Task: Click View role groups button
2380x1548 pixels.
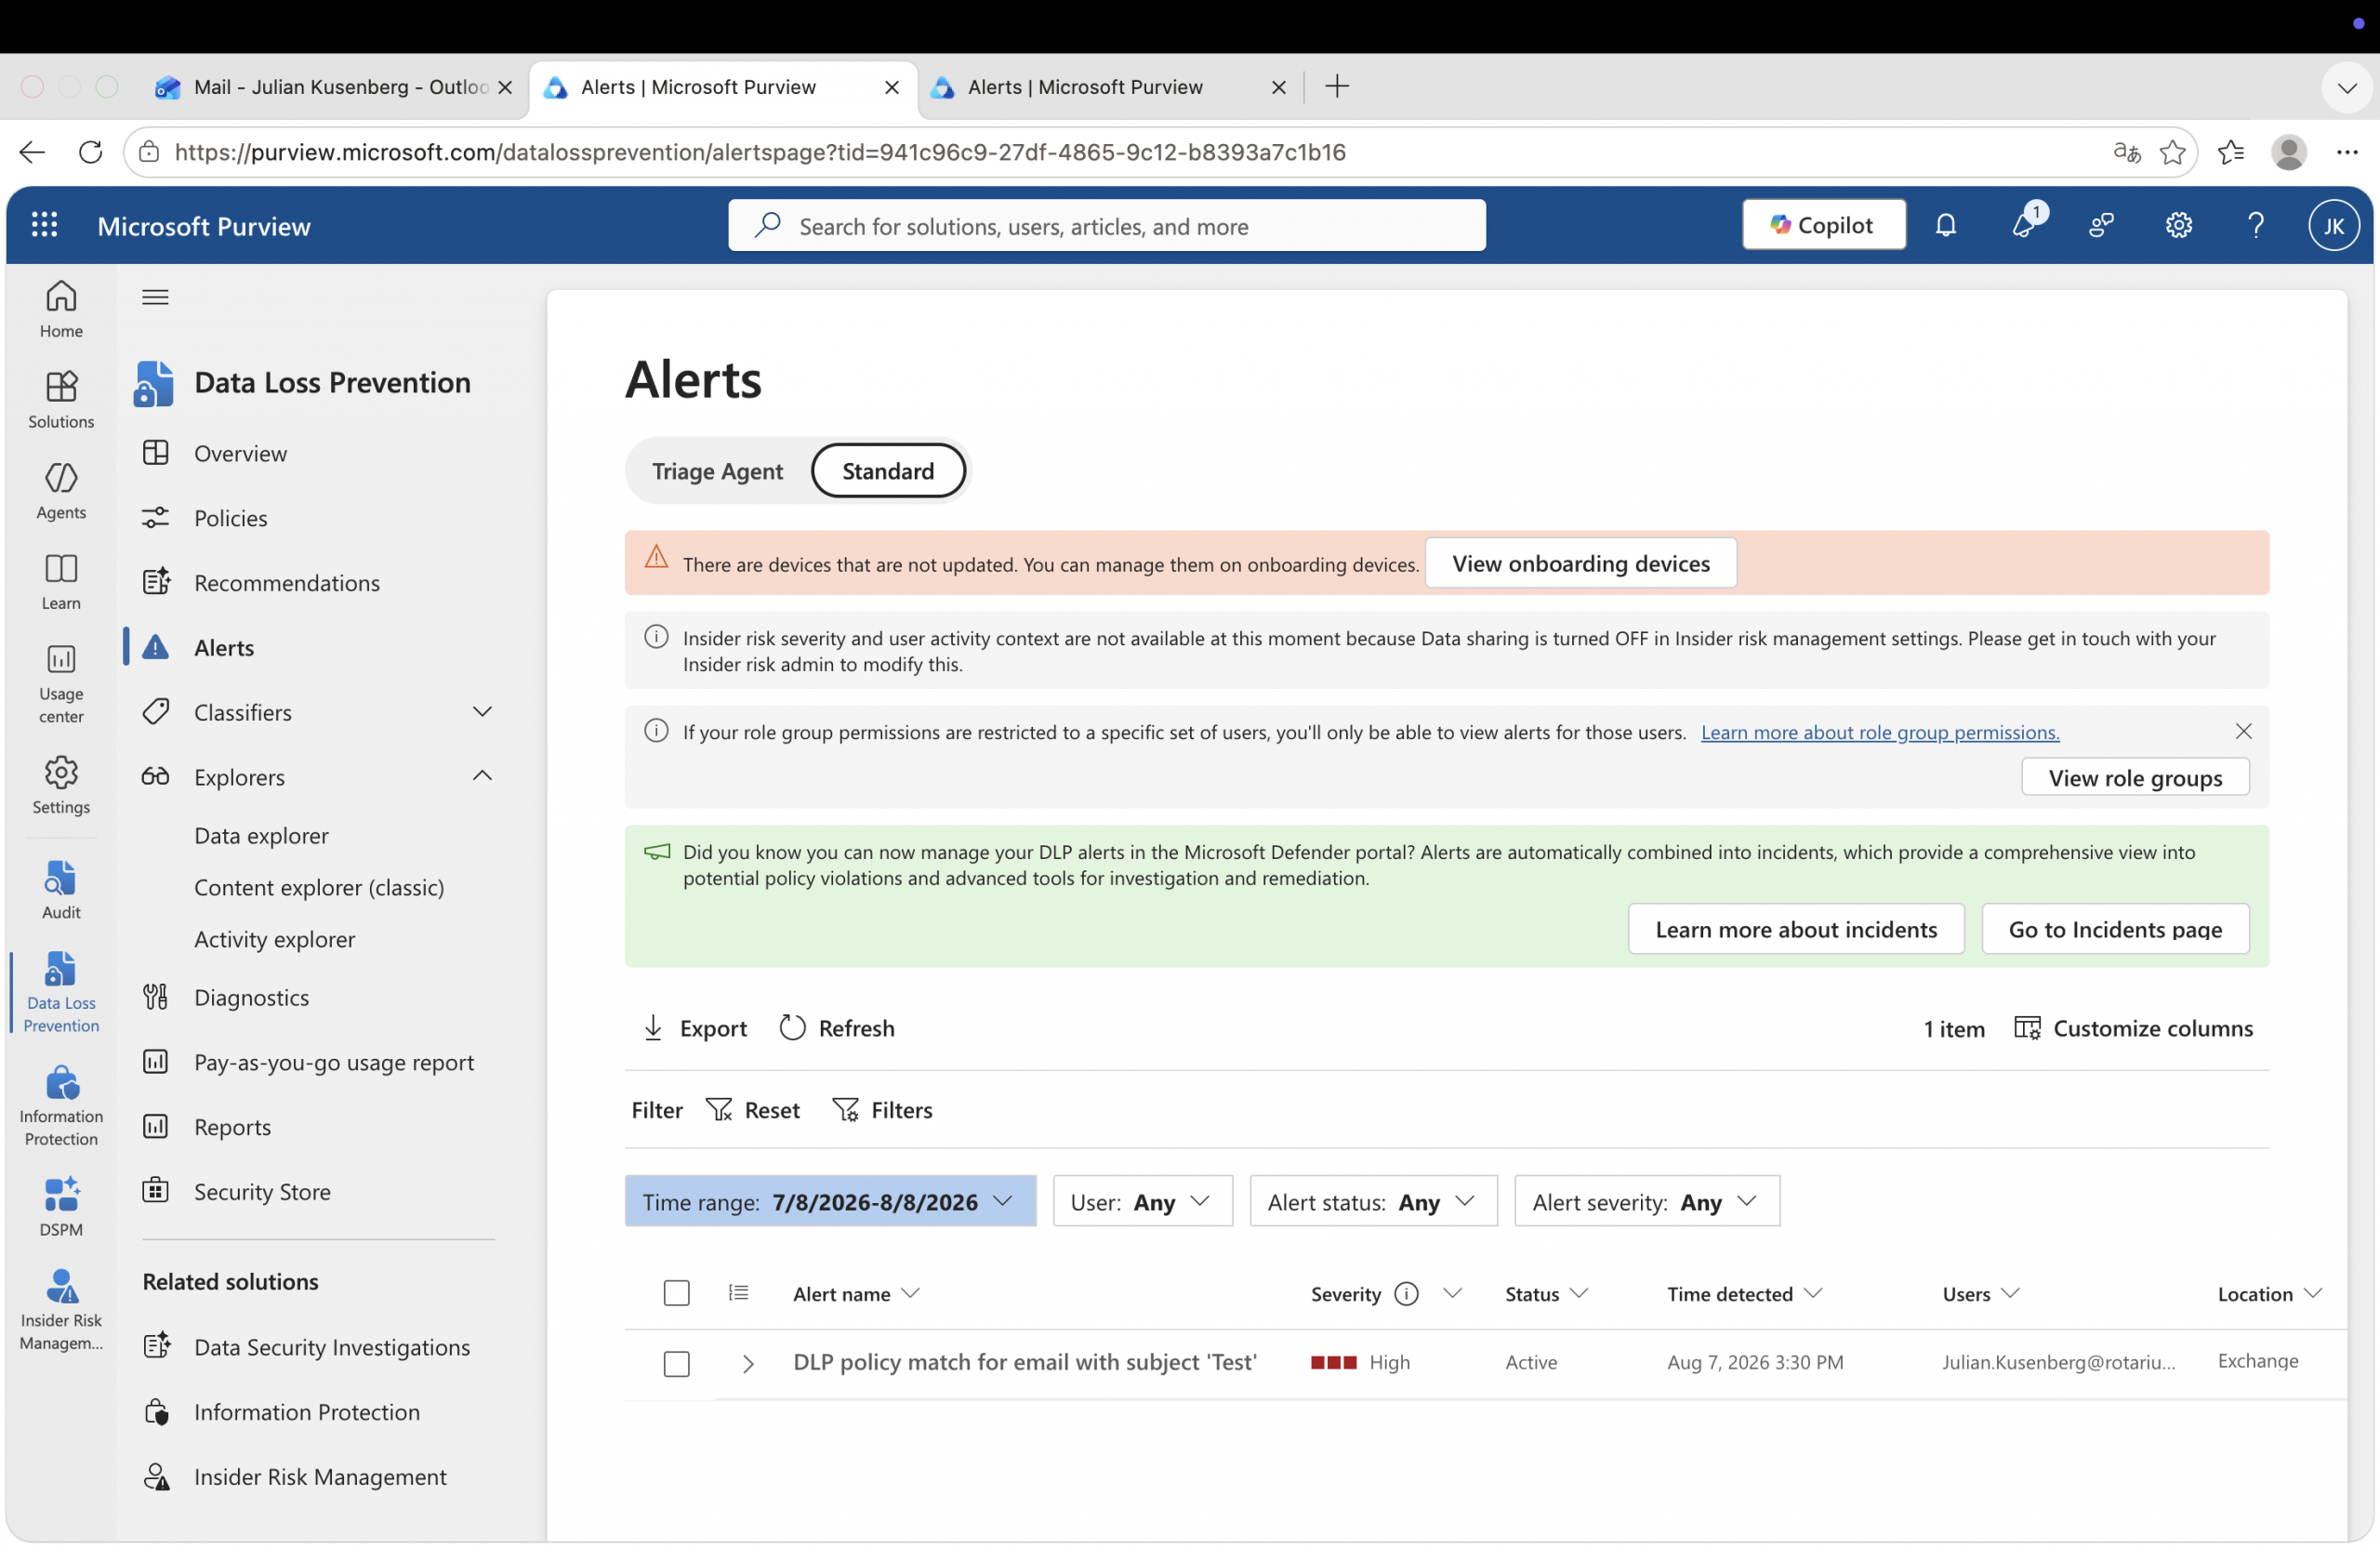Action: (x=2135, y=777)
